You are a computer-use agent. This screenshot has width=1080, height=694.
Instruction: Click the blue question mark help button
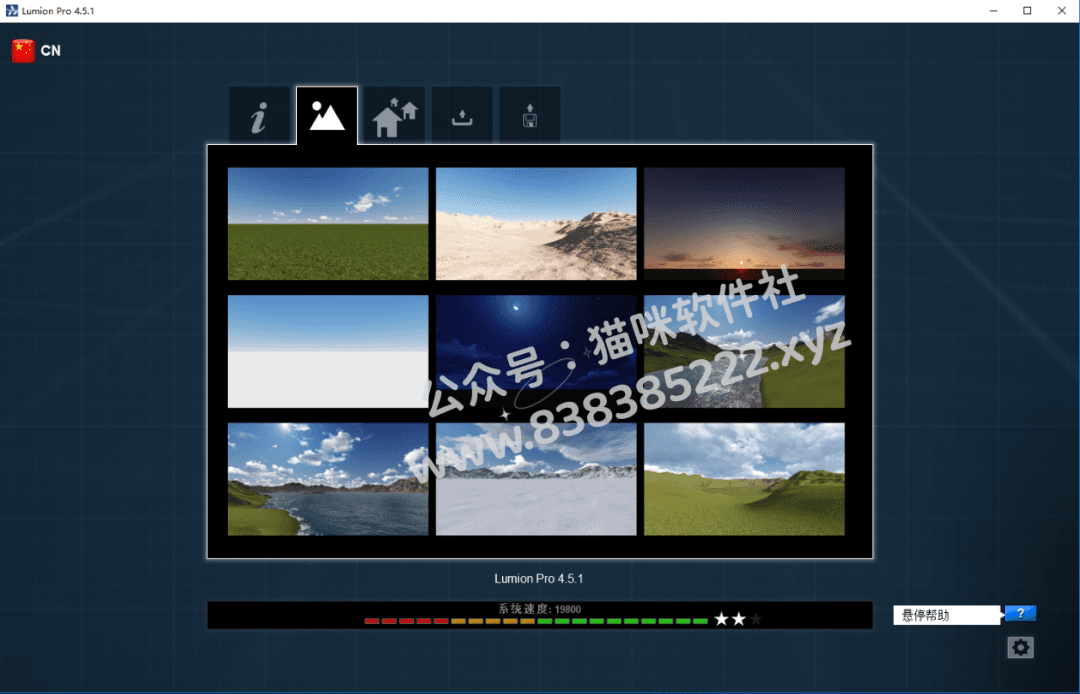[x=1020, y=613]
